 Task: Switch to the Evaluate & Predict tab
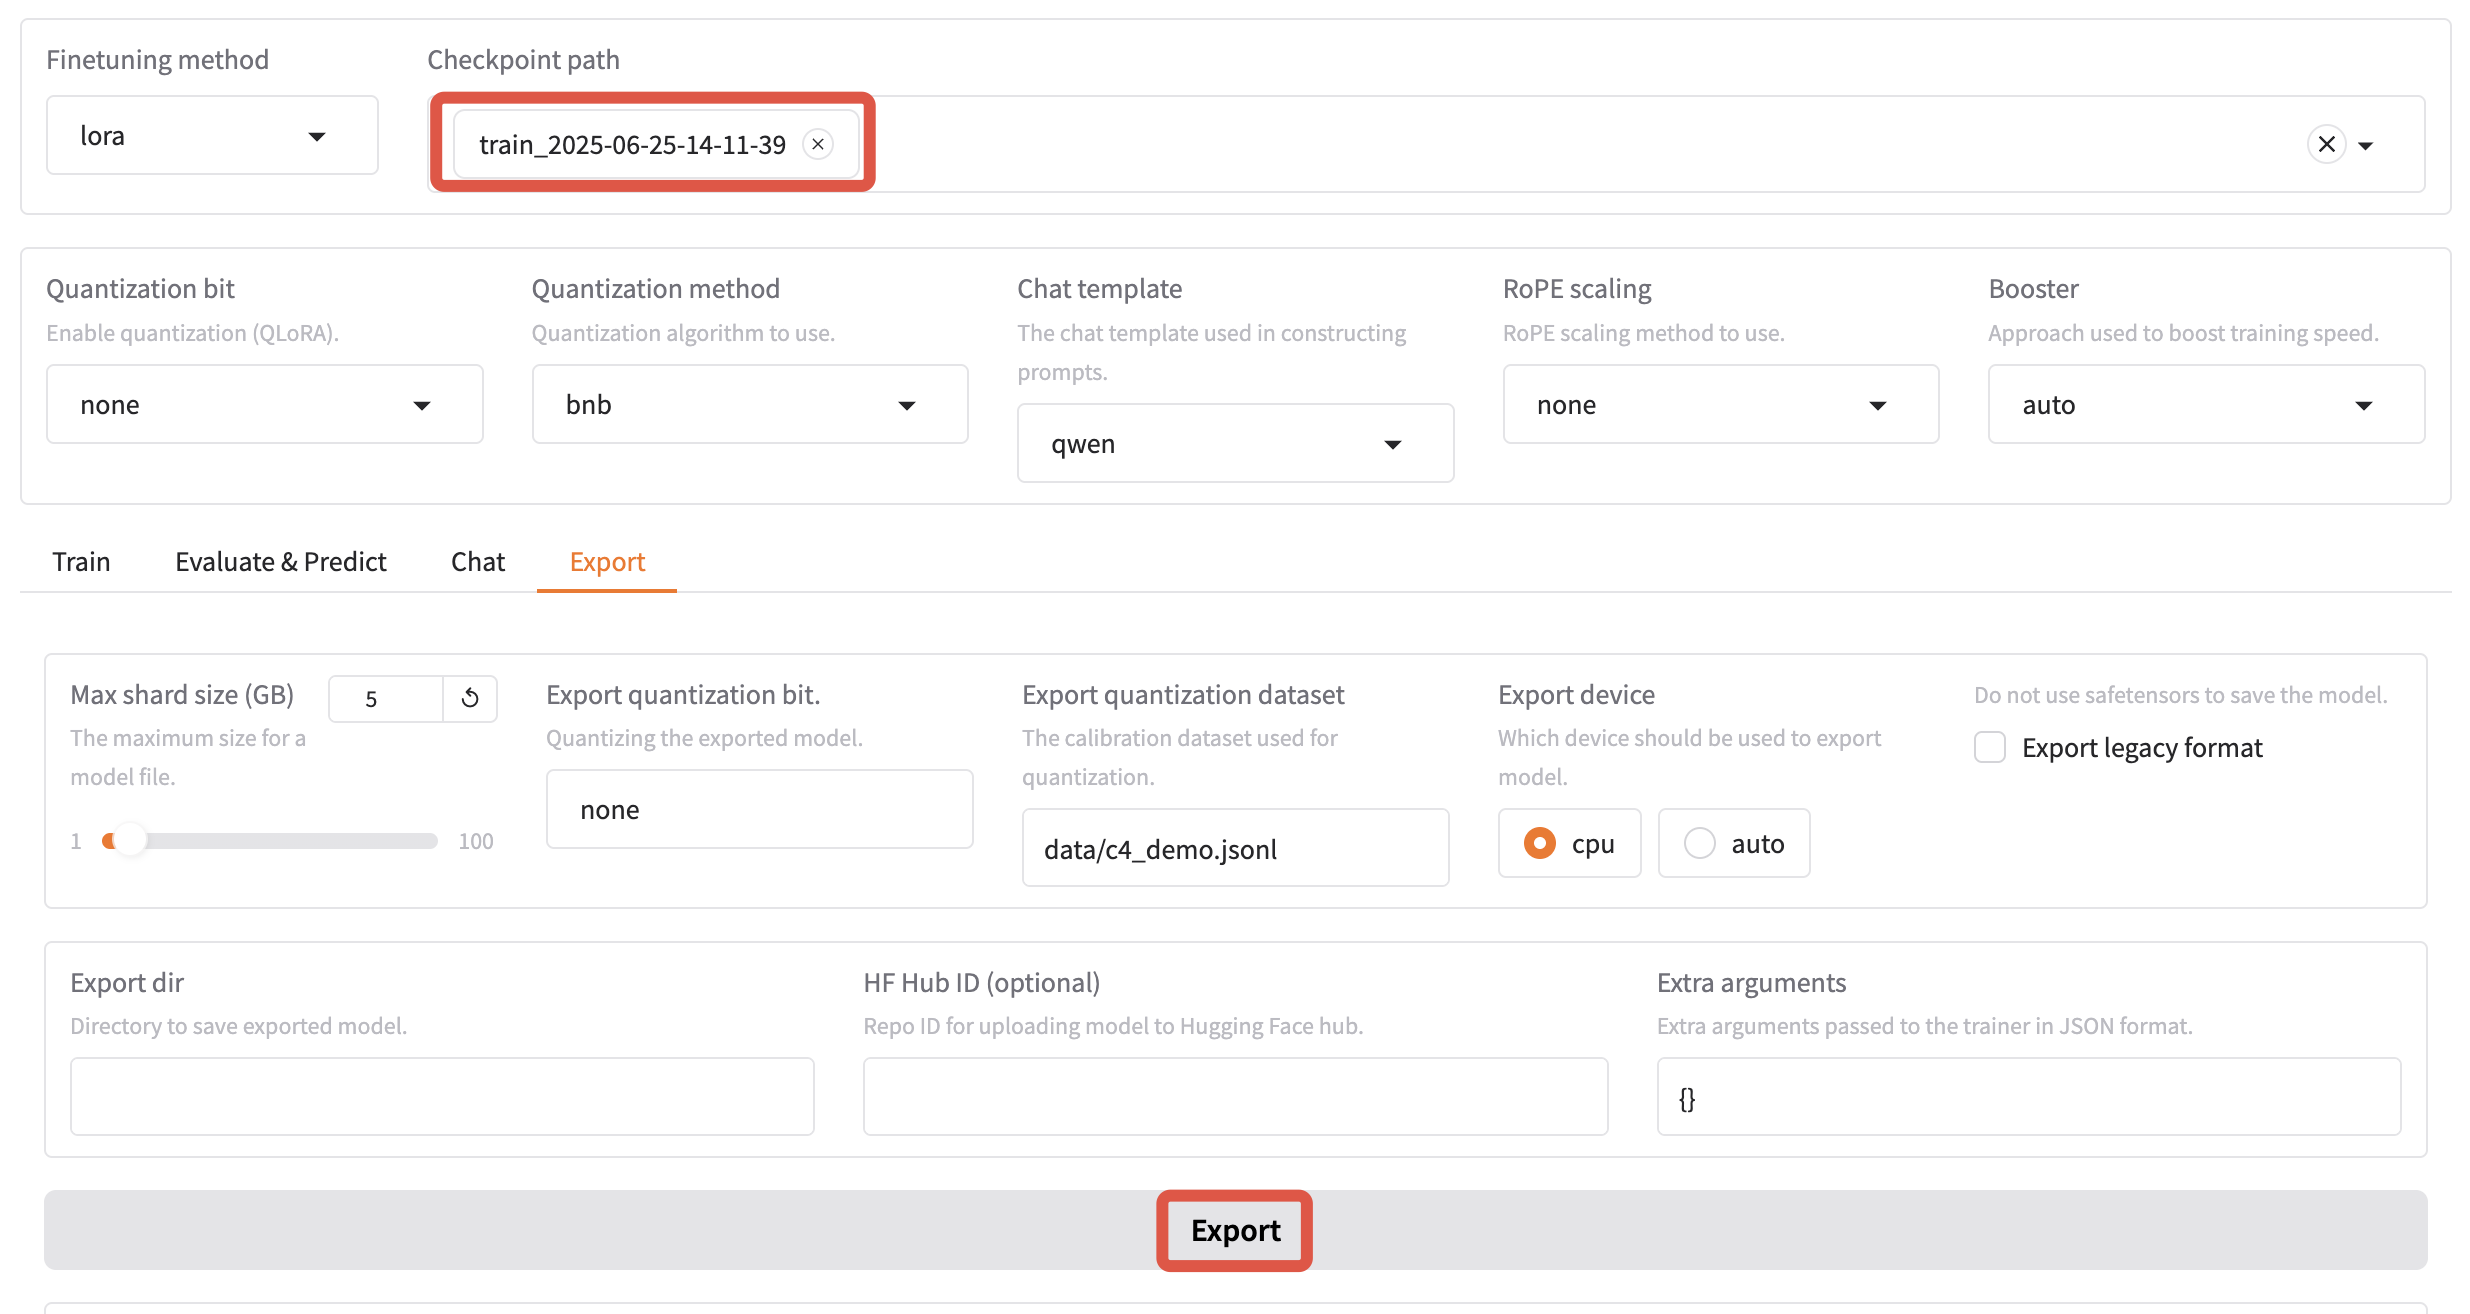click(280, 562)
